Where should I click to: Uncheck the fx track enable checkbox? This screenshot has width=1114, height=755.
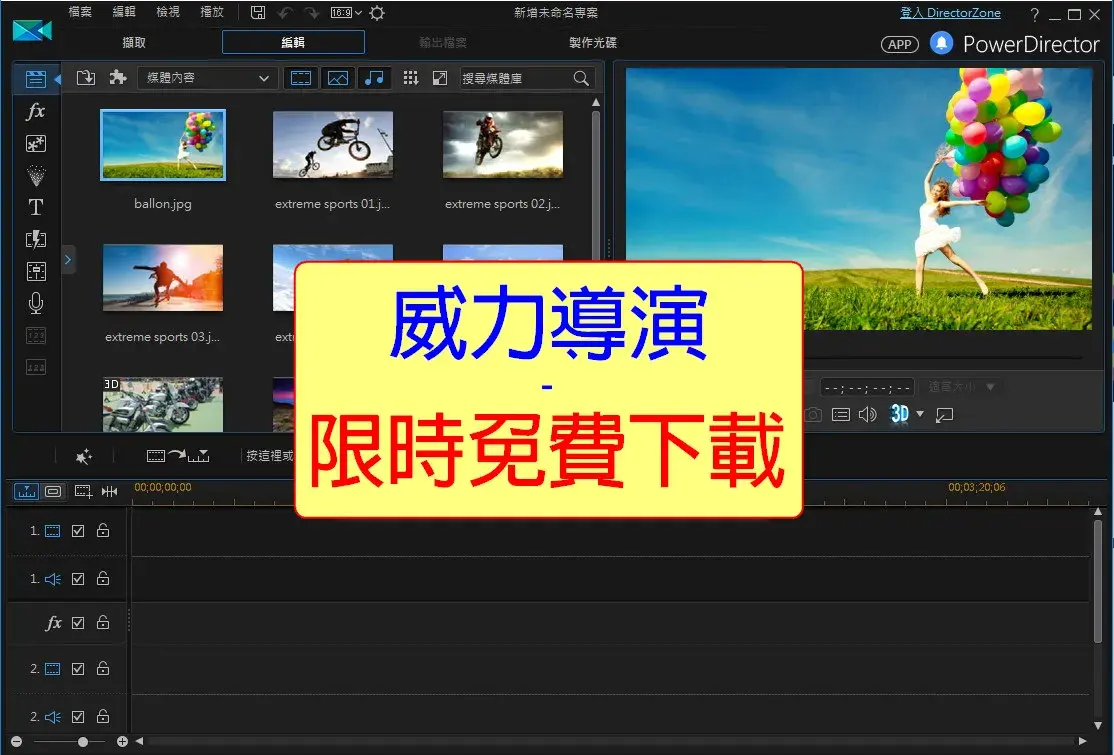point(78,623)
